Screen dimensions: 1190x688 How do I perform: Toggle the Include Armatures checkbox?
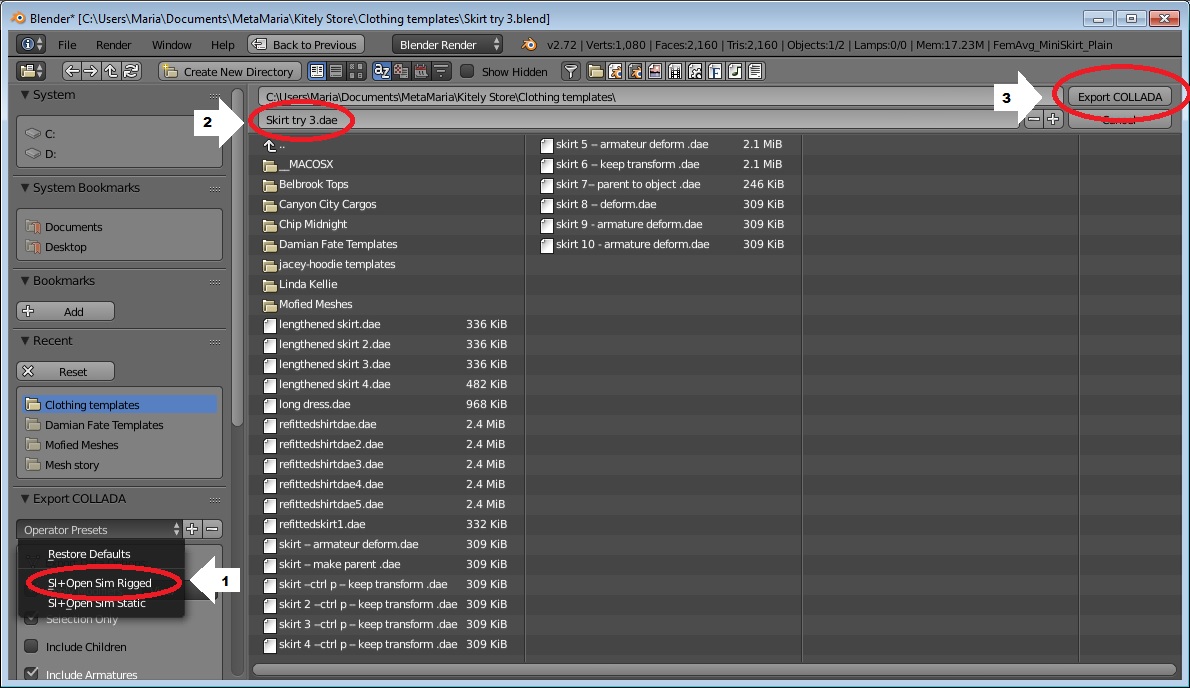(x=31, y=674)
